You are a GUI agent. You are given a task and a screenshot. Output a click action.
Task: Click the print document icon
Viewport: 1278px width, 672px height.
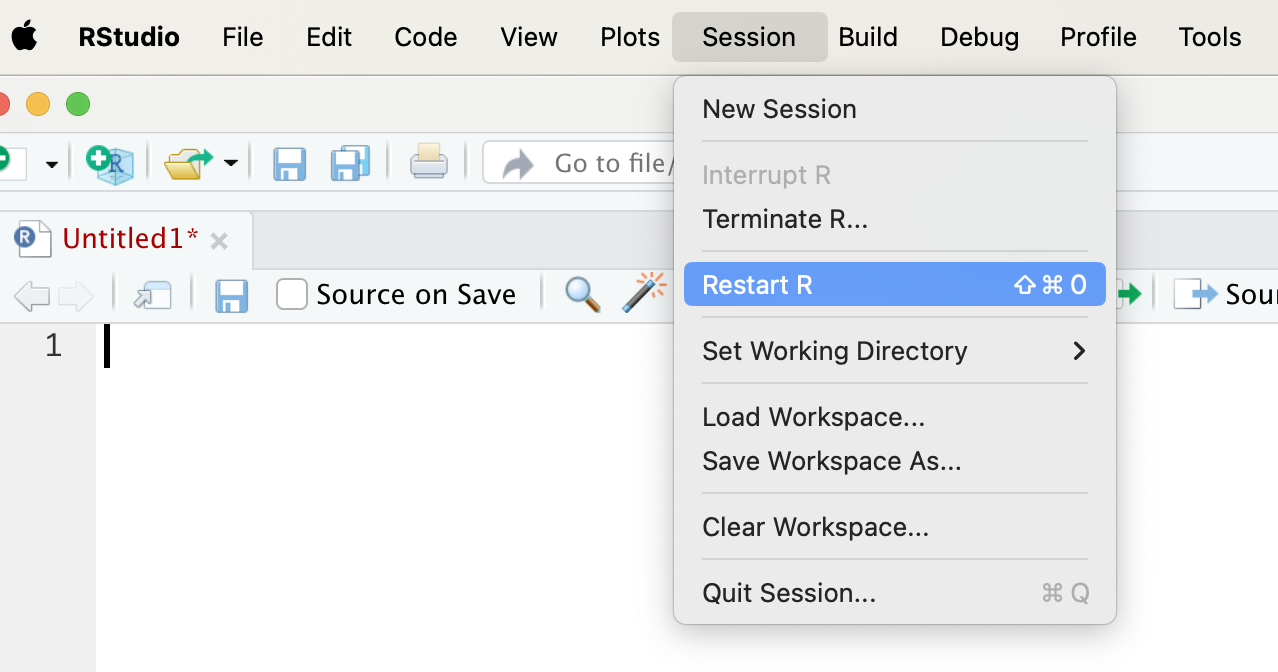pyautogui.click(x=429, y=163)
